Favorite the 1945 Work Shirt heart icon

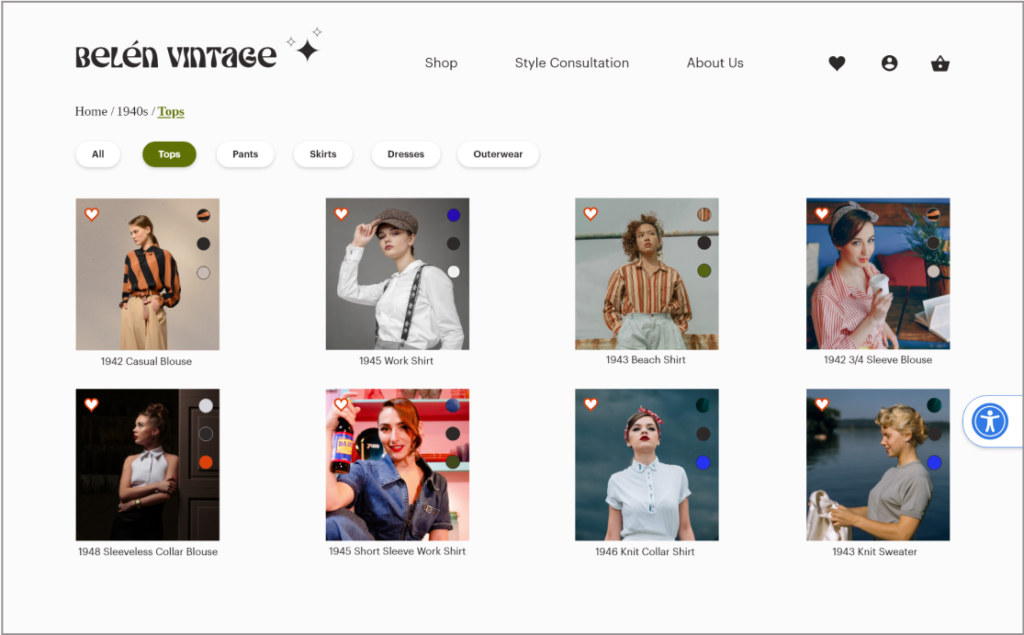341,214
